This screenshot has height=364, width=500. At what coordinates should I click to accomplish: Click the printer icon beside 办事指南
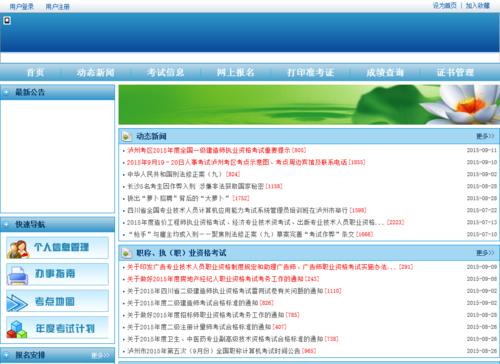click(18, 275)
